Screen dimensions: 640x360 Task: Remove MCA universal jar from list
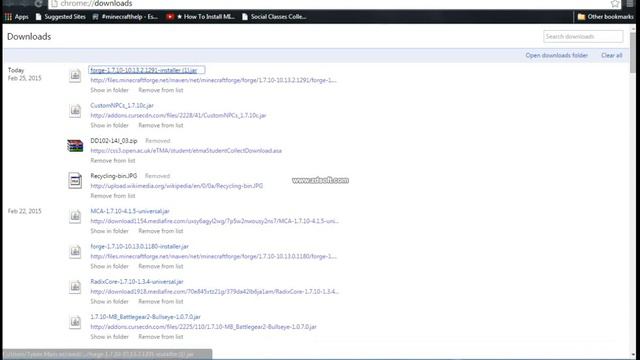(x=161, y=231)
